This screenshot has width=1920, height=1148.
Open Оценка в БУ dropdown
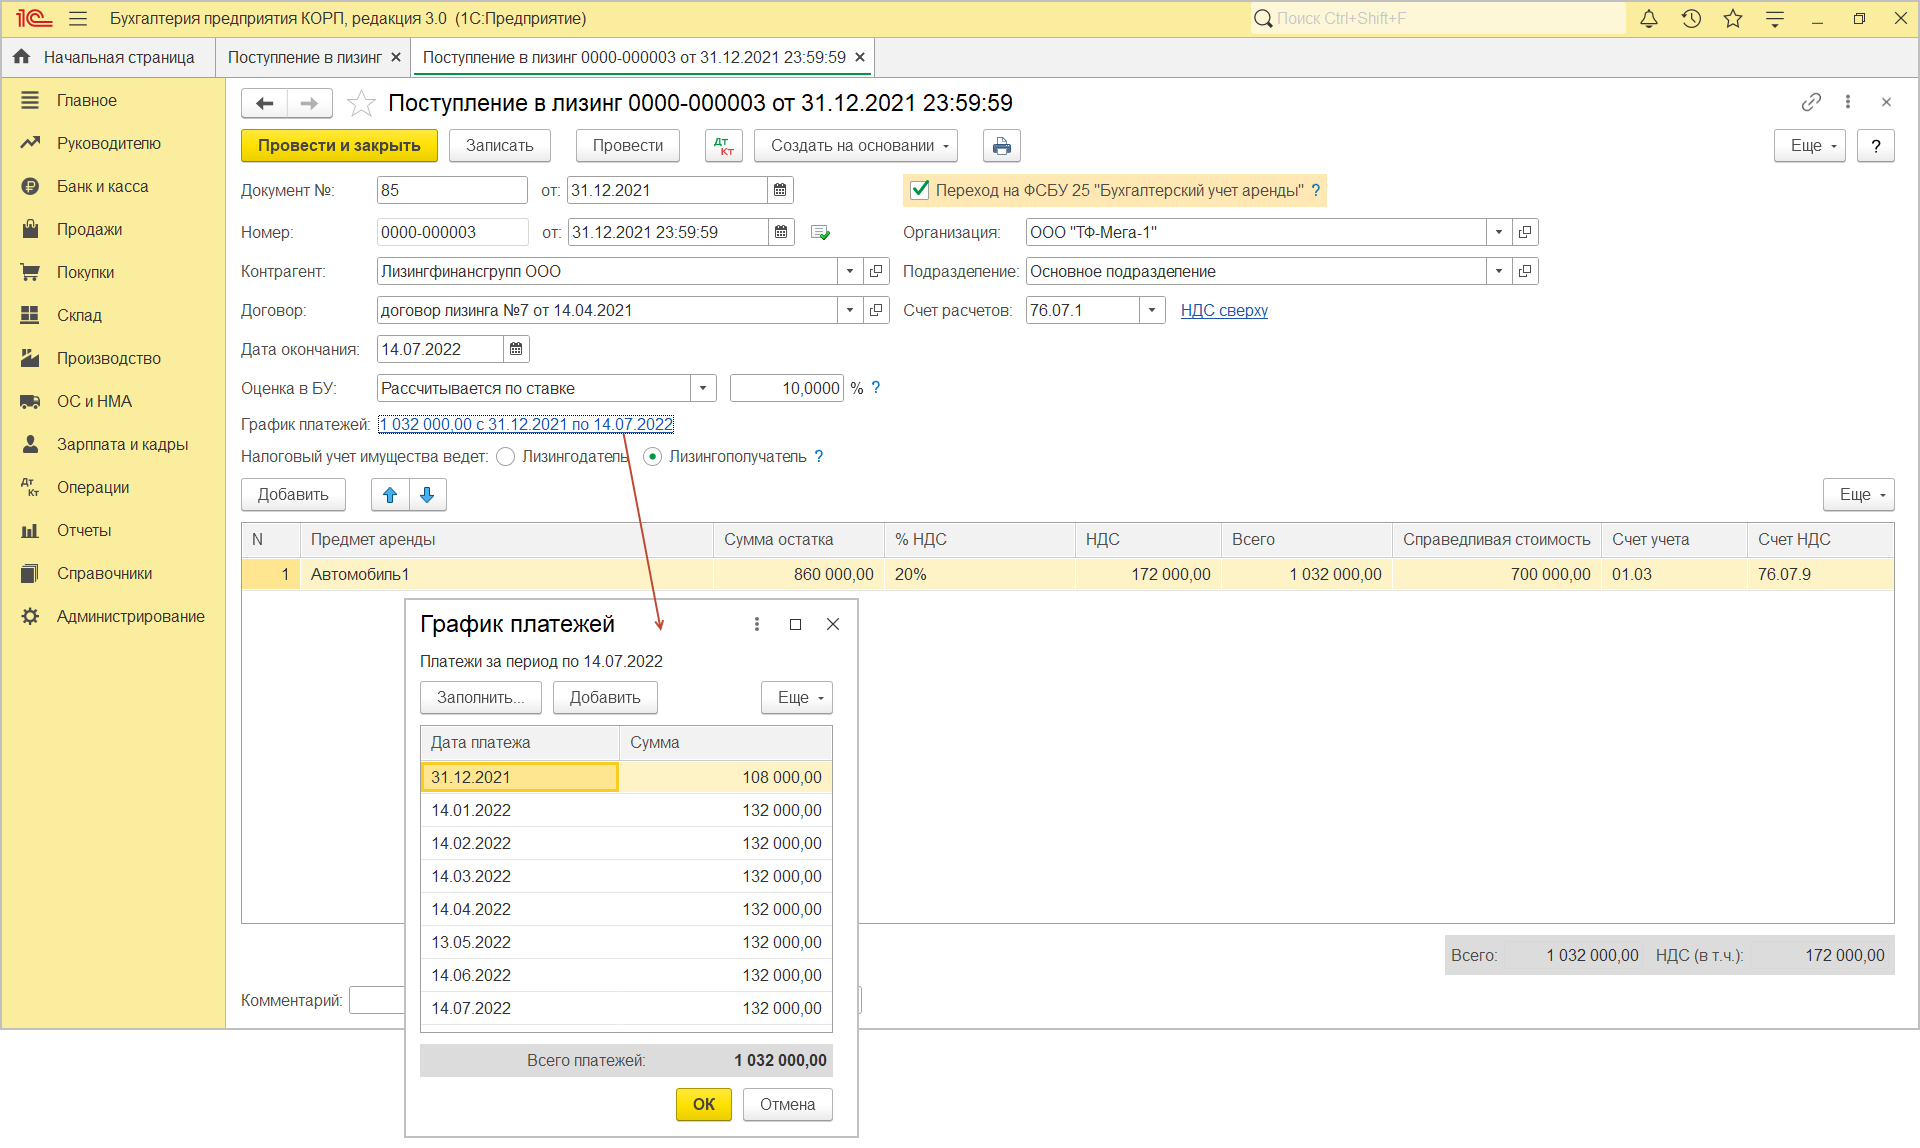pyautogui.click(x=702, y=388)
